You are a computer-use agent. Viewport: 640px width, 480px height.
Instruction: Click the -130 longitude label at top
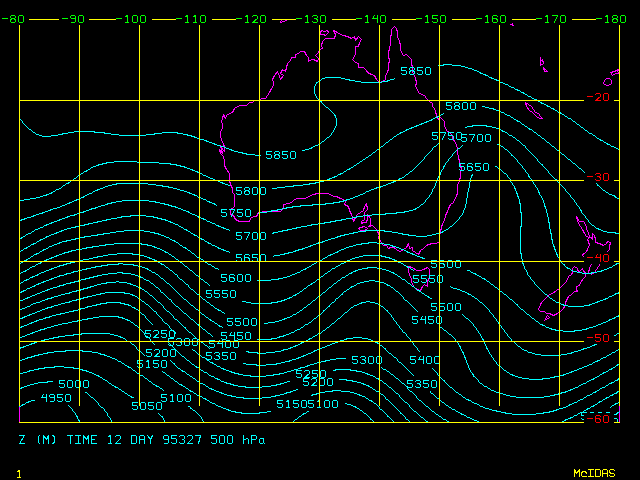coord(314,19)
